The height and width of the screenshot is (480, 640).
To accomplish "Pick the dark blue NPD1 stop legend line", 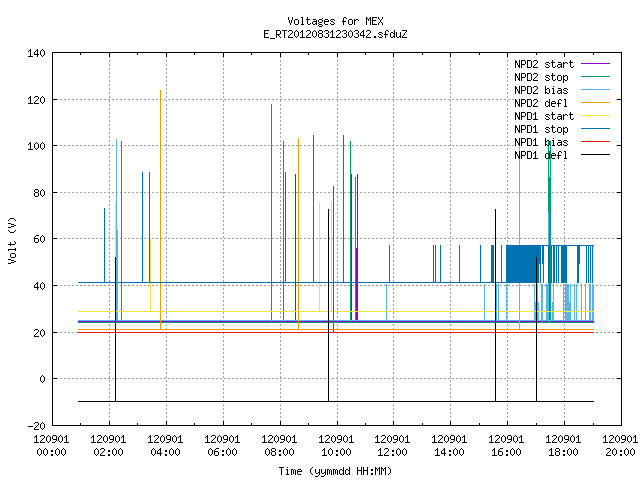I will point(595,129).
